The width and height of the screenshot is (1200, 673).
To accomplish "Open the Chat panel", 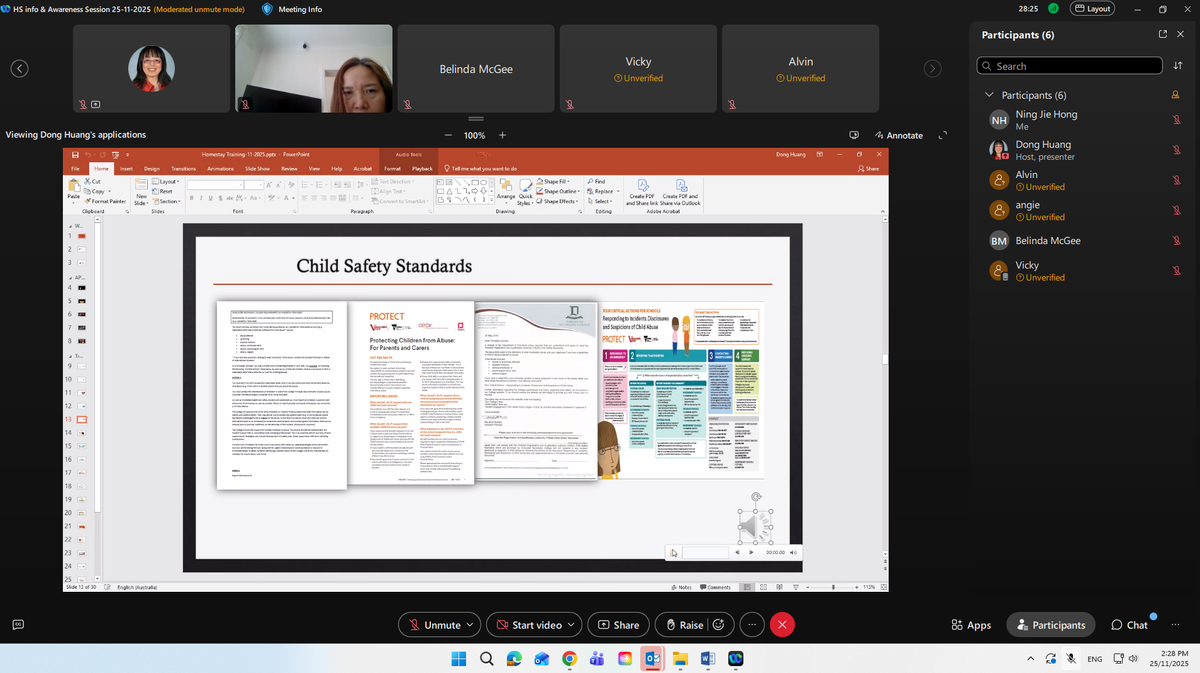I will click(x=1130, y=625).
